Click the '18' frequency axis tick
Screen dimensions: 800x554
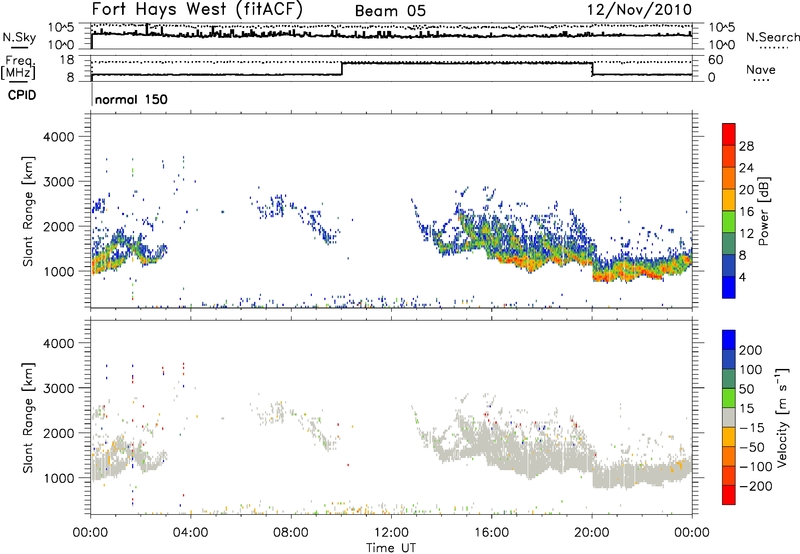click(67, 60)
